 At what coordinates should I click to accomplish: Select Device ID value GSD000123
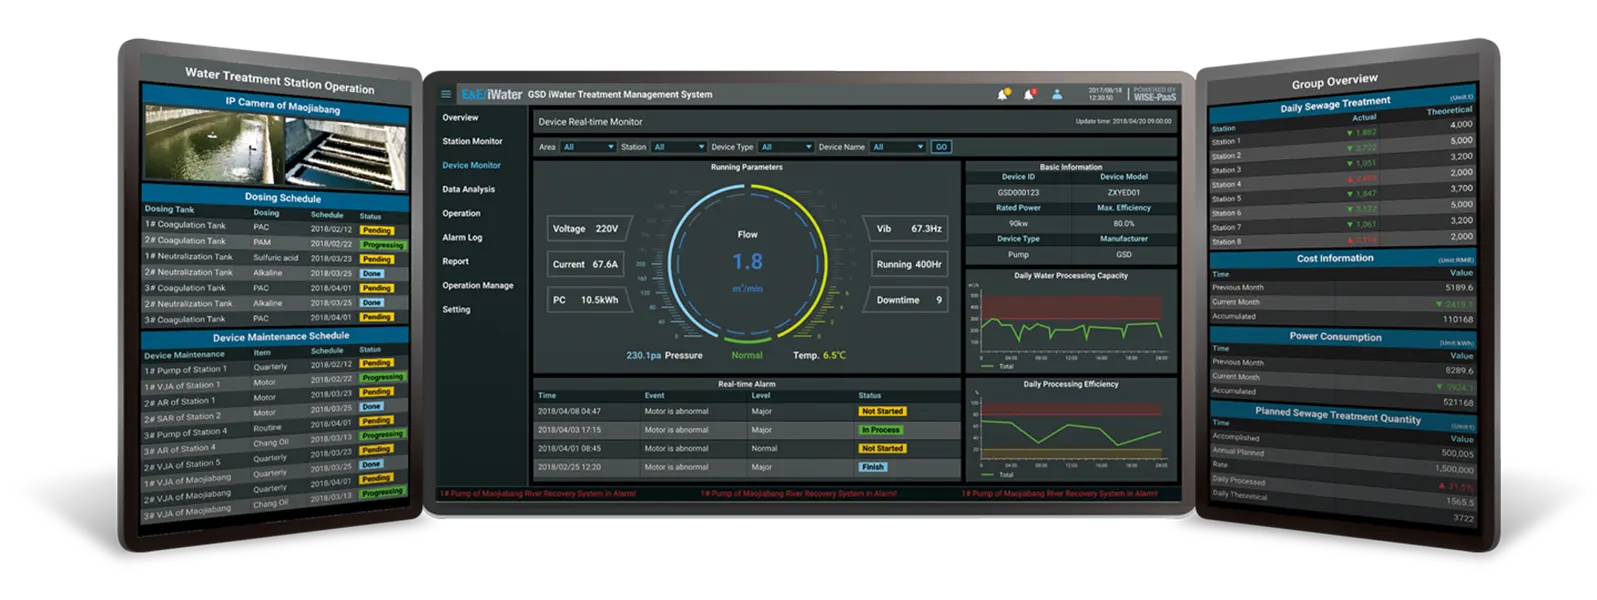coord(1018,192)
